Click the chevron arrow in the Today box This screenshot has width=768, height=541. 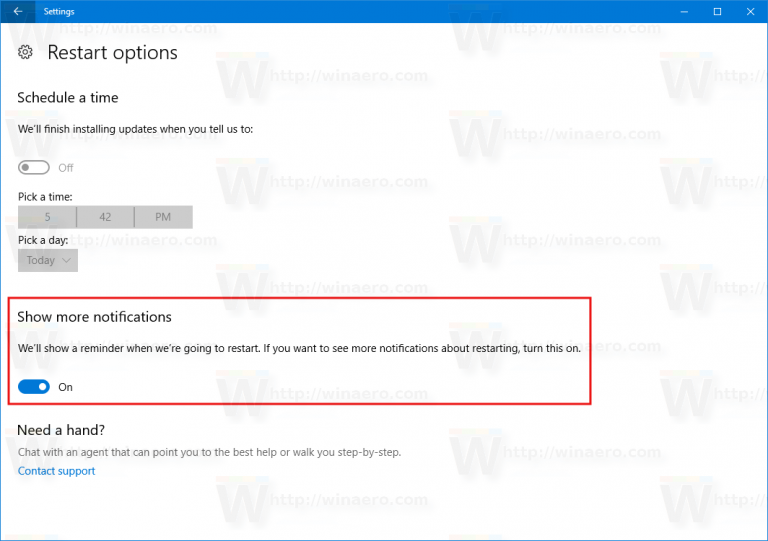click(67, 260)
